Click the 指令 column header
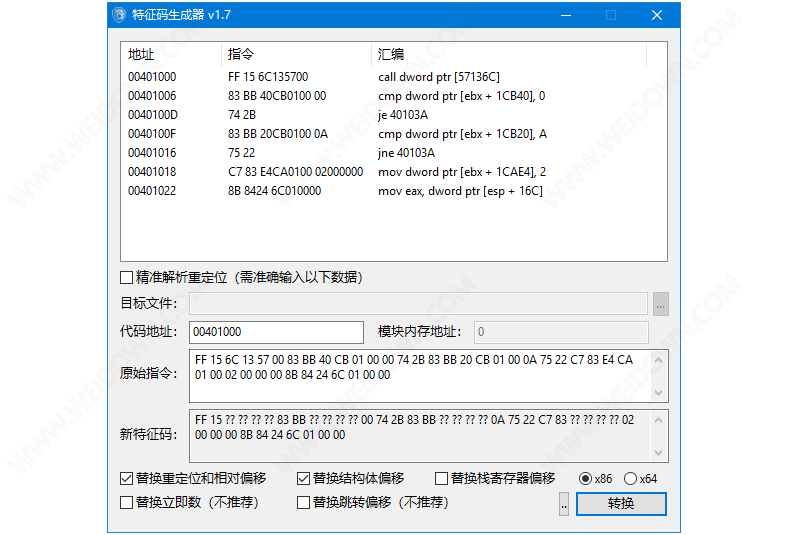 [x=296, y=54]
